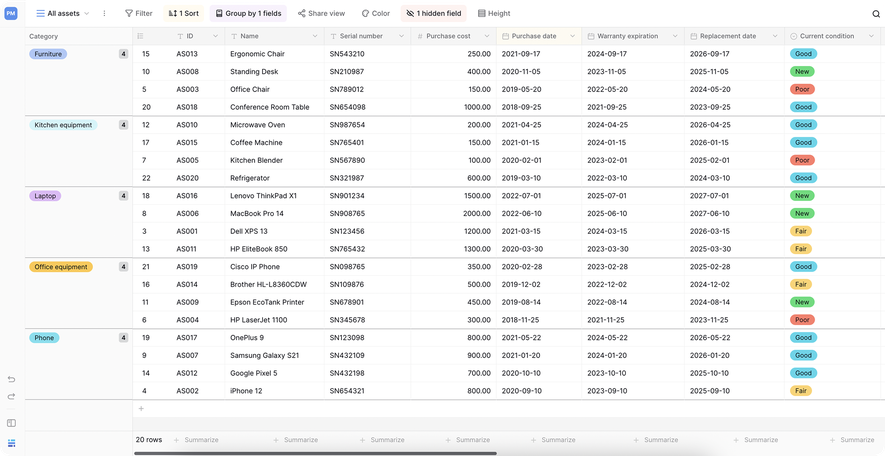Show the 1 hidden field menu

click(433, 13)
